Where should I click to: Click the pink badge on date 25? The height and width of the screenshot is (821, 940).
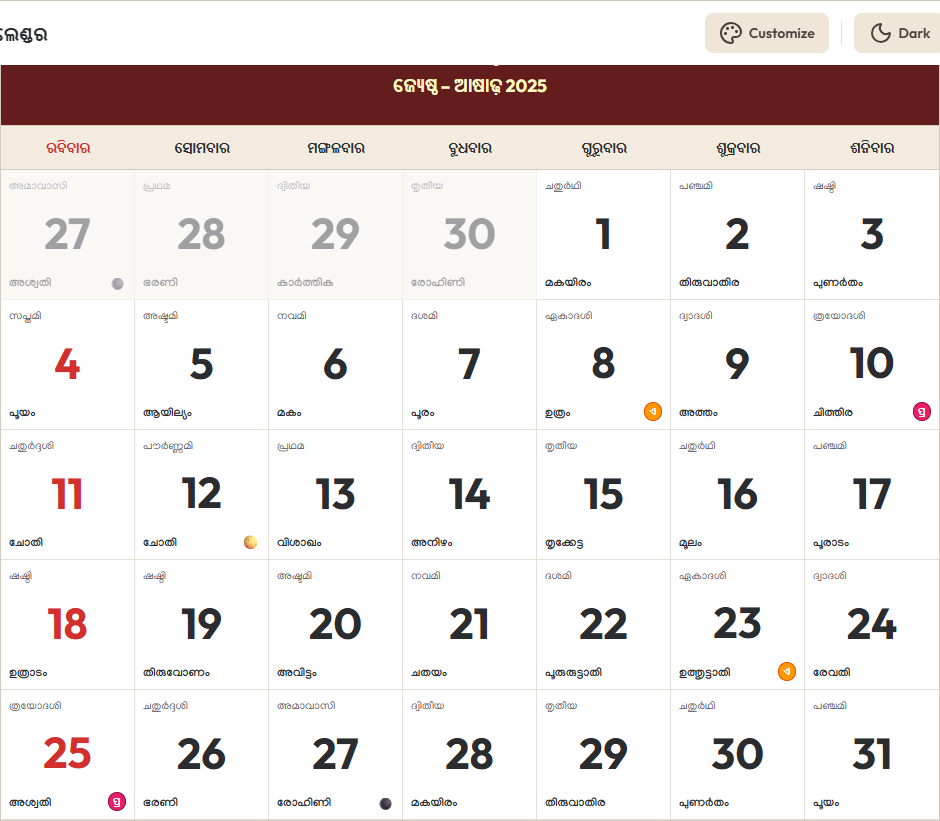pos(117,801)
